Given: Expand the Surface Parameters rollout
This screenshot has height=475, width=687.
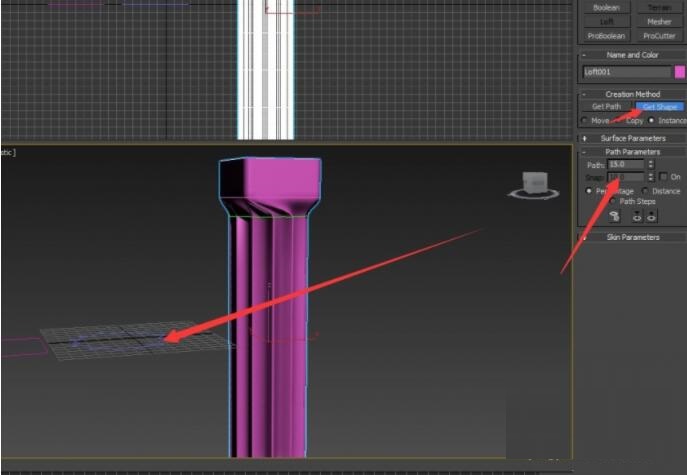Looking at the screenshot, I should (632, 138).
